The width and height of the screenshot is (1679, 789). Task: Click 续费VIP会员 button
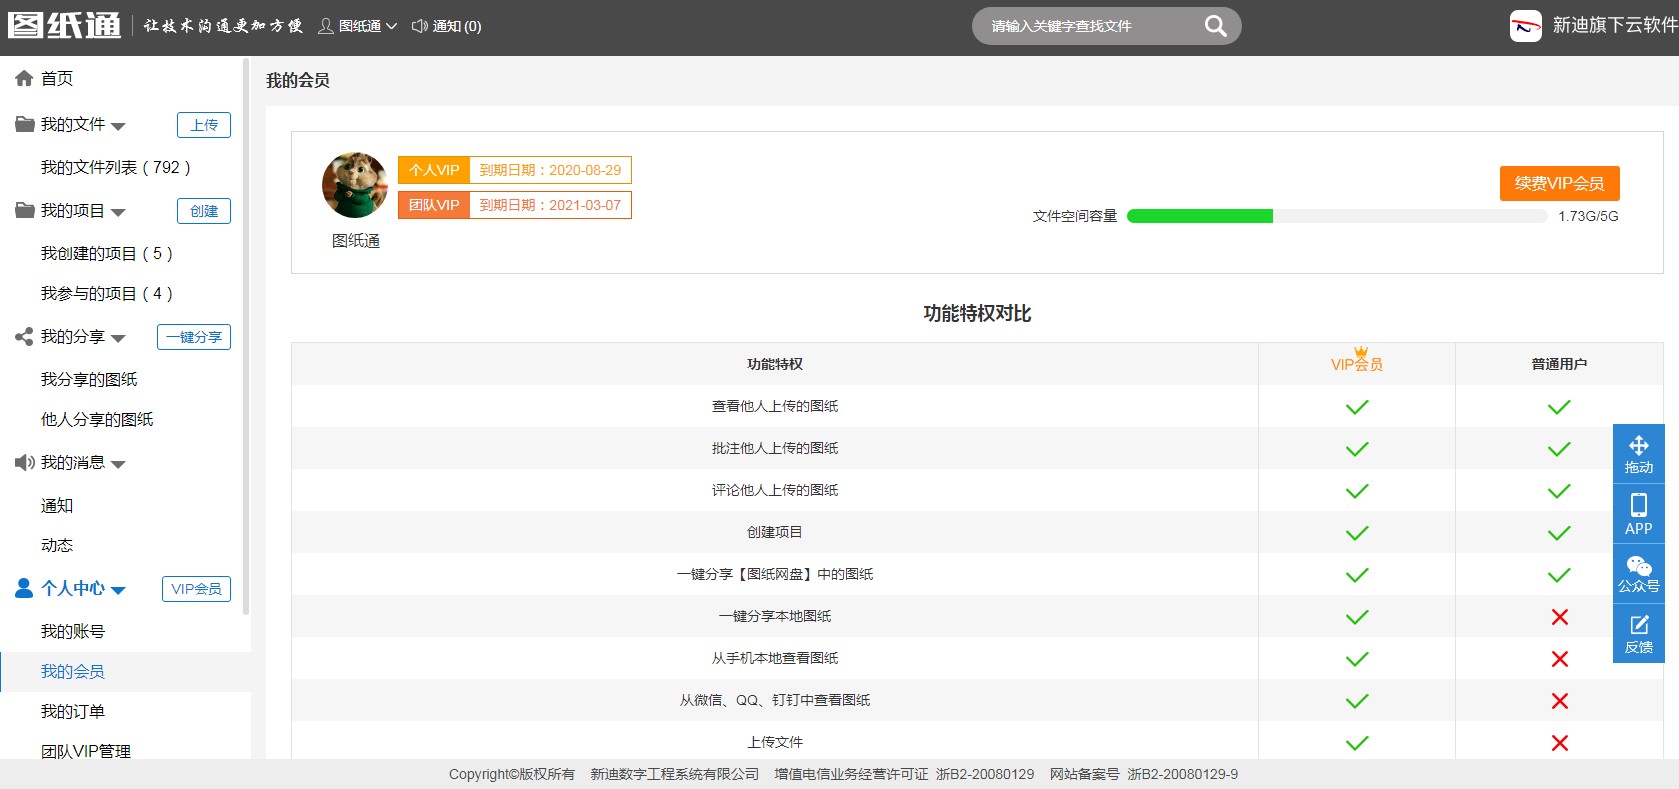(x=1559, y=183)
